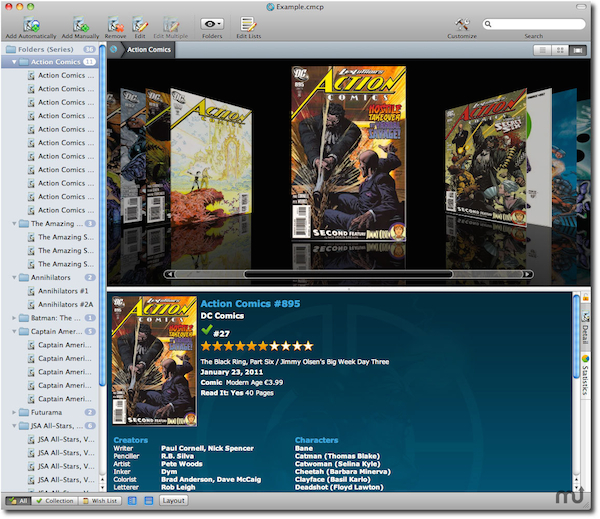Click the Edit Multiple toolbar icon
This screenshot has height=519, width=600.
[x=171, y=24]
